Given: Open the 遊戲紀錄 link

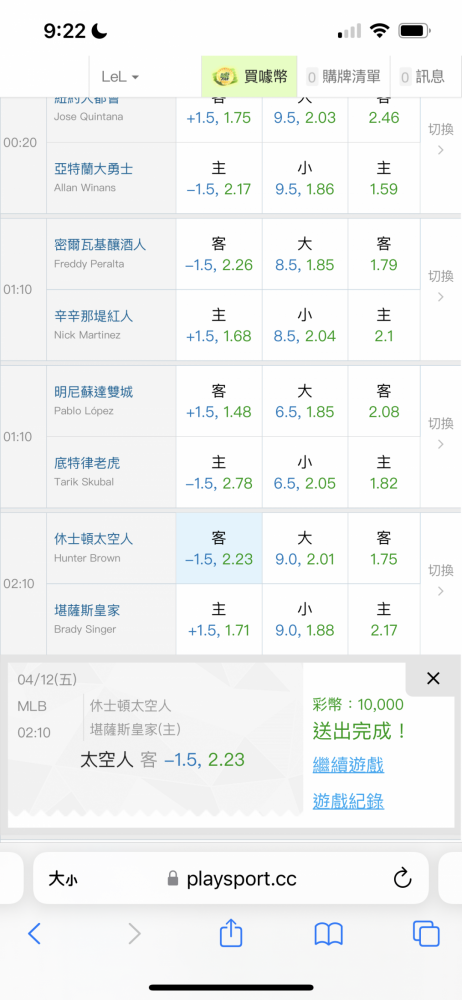Looking at the screenshot, I should click(x=348, y=801).
